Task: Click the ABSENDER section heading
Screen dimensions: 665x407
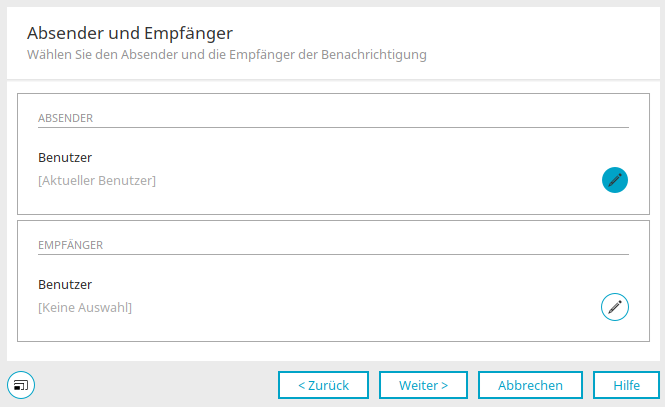Action: [x=65, y=118]
